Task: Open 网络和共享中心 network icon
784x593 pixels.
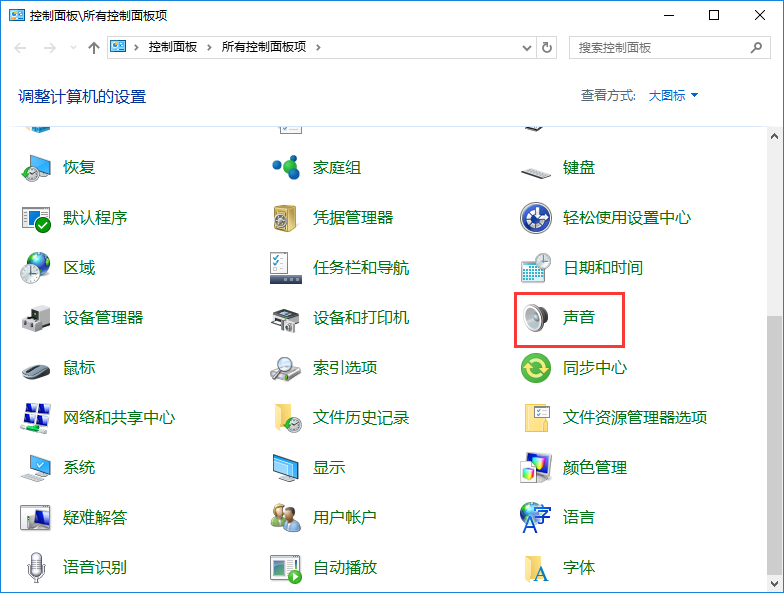Action: pos(37,418)
